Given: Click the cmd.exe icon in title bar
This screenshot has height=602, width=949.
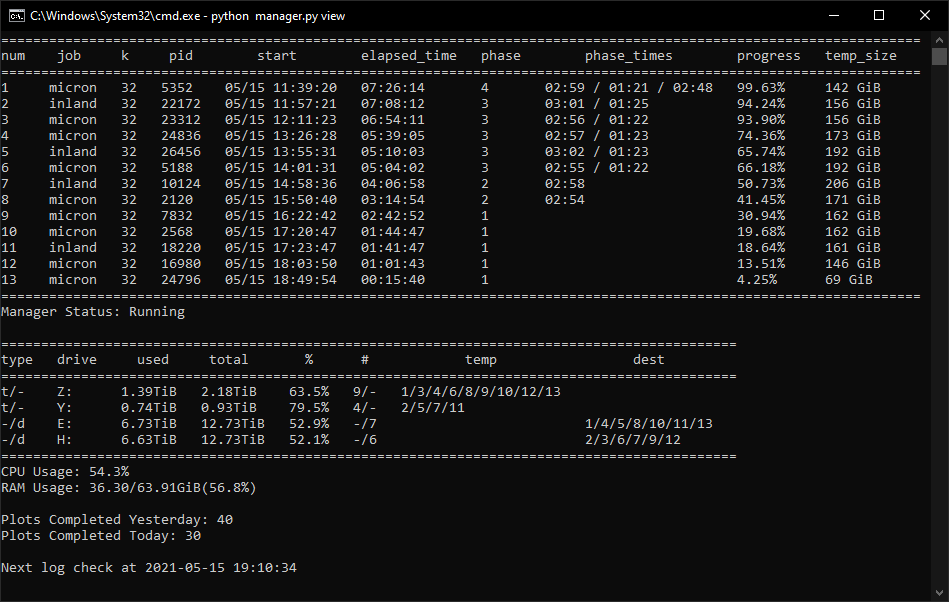Looking at the screenshot, I should [16, 16].
